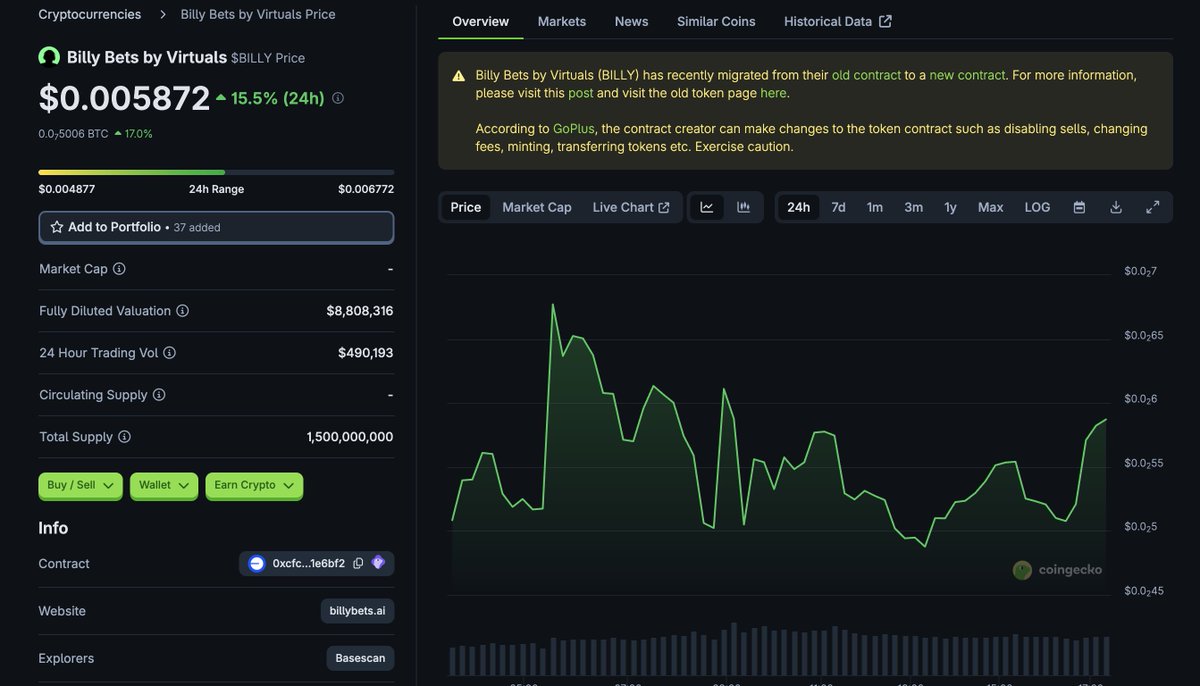Open Live Chart in new window
The height and width of the screenshot is (686, 1200).
click(631, 207)
